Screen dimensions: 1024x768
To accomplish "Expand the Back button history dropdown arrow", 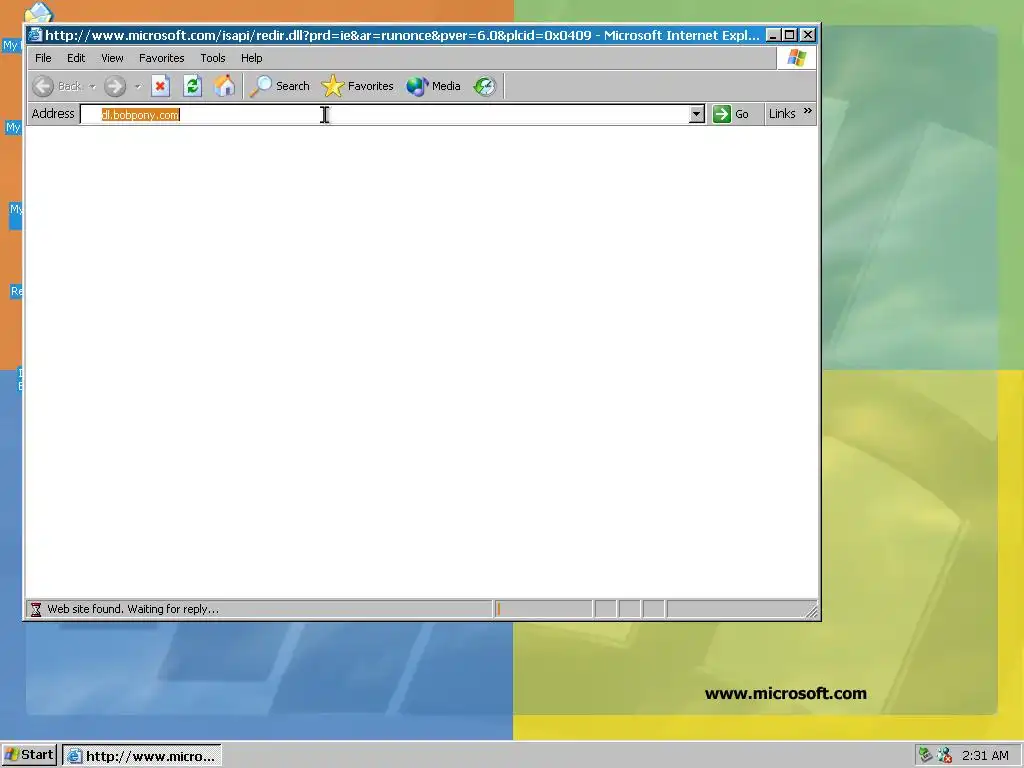I will [x=92, y=86].
